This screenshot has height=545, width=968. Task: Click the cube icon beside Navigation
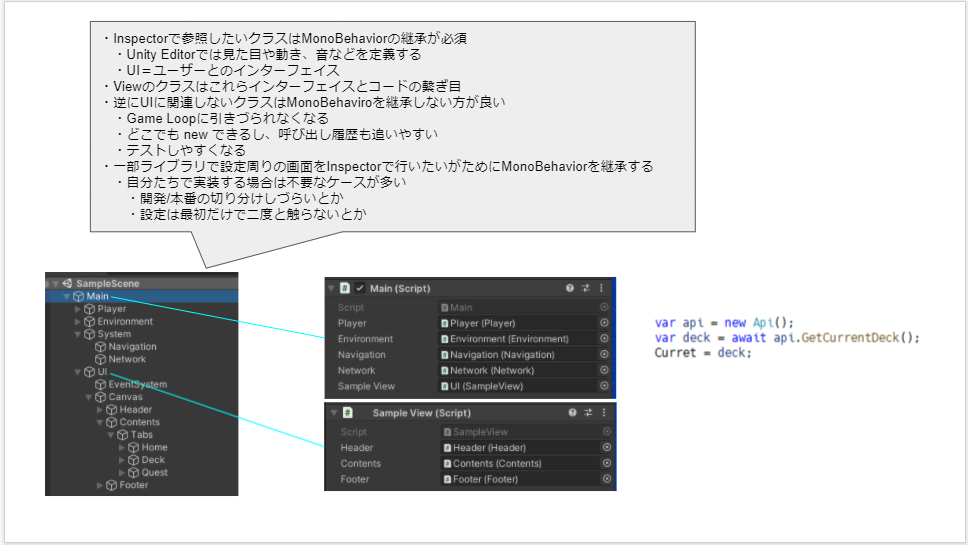pyautogui.click(x=101, y=346)
